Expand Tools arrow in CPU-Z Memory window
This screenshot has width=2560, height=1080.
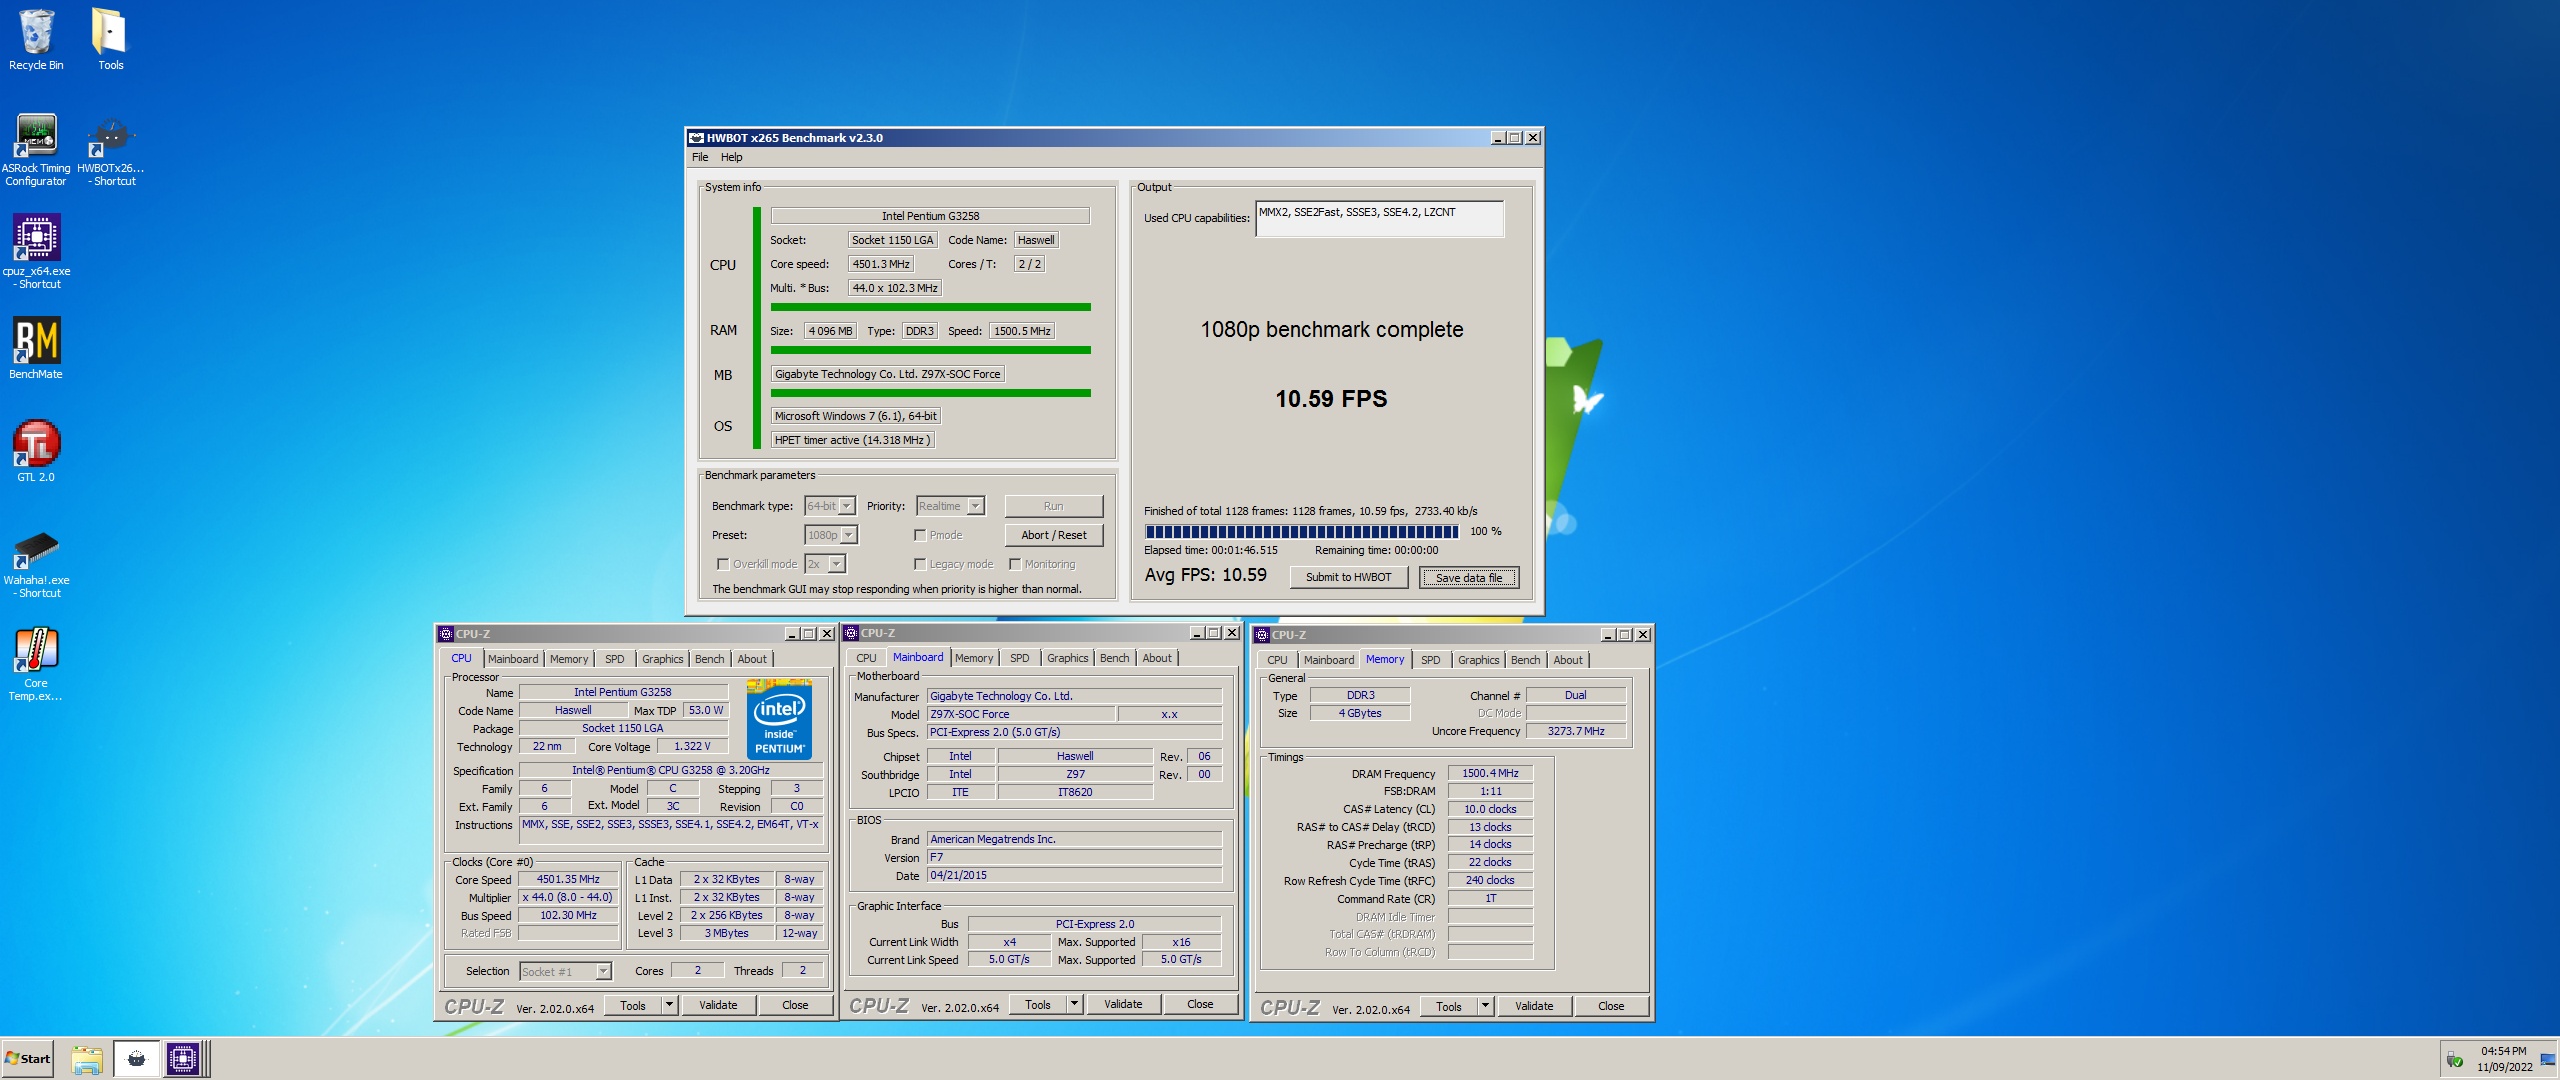click(1486, 1006)
